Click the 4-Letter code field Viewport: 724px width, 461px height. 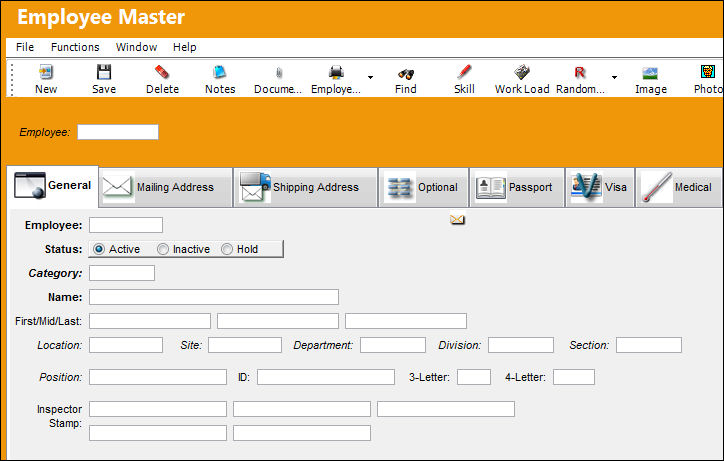[574, 377]
